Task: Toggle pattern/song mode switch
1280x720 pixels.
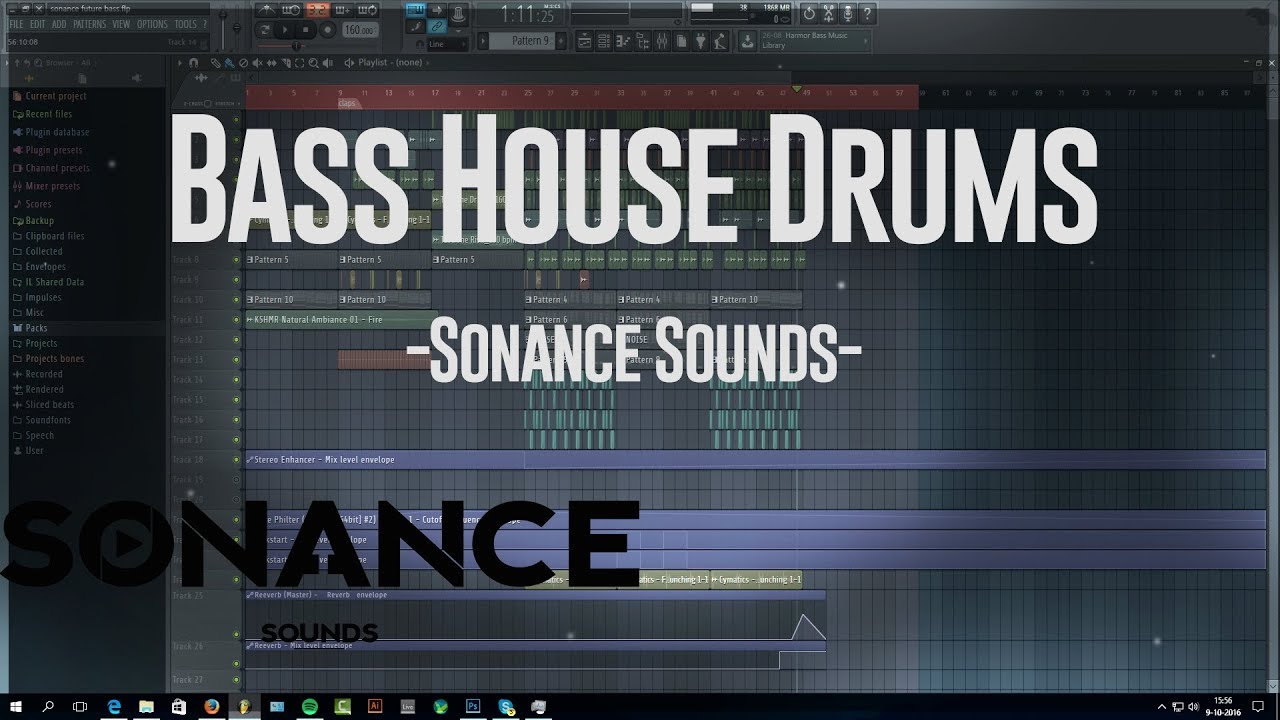Action: (x=264, y=30)
